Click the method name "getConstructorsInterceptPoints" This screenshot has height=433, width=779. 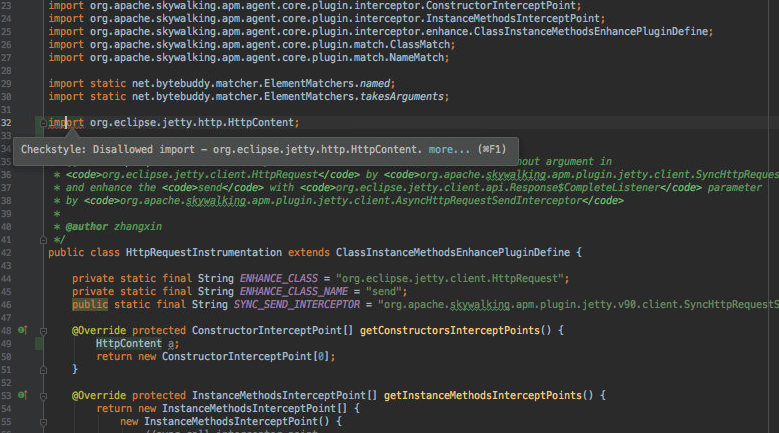(x=450, y=330)
